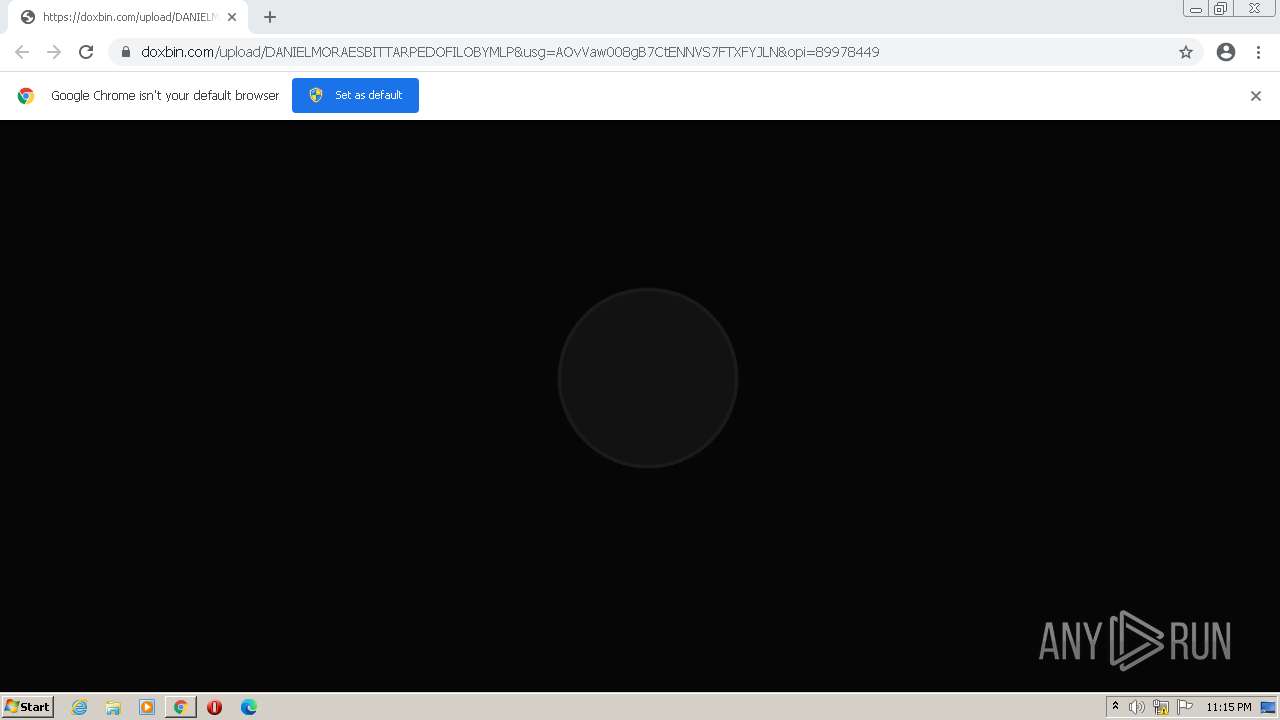Show hidden system tray icons

click(1115, 707)
